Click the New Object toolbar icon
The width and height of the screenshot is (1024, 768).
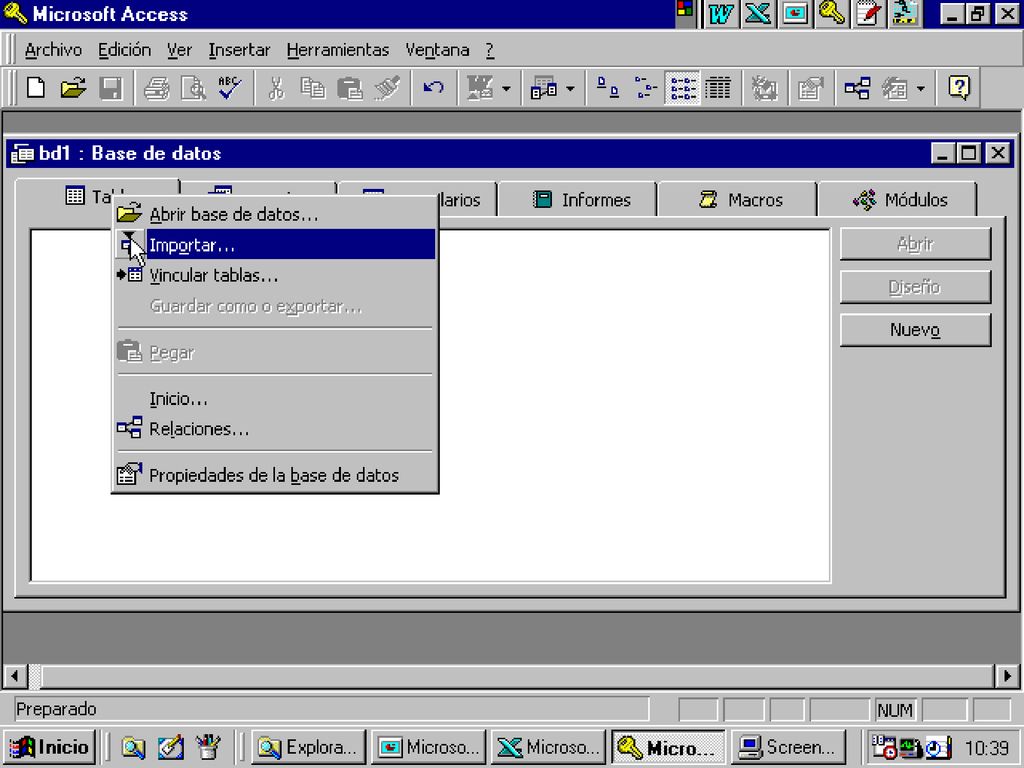(x=895, y=88)
